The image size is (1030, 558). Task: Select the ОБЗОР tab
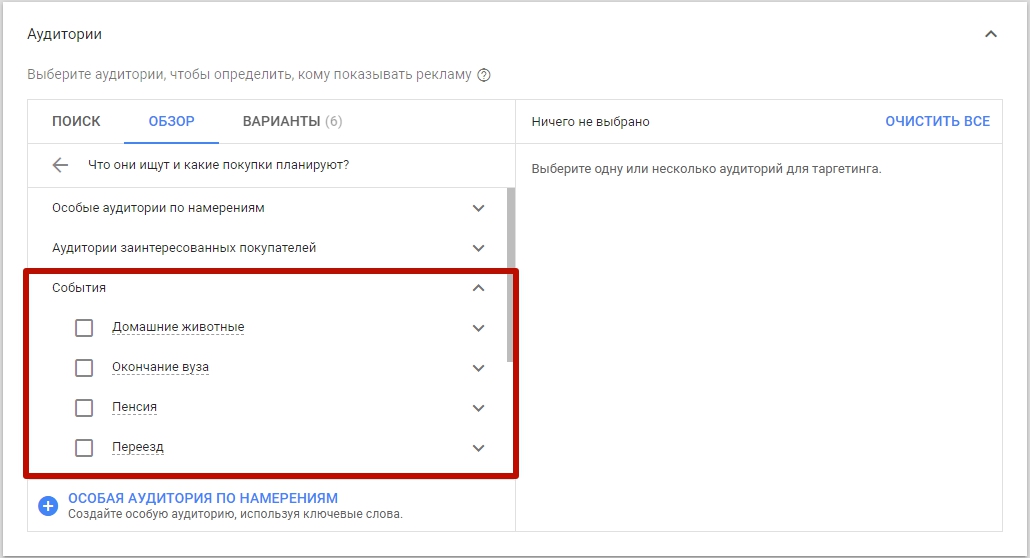click(x=171, y=122)
